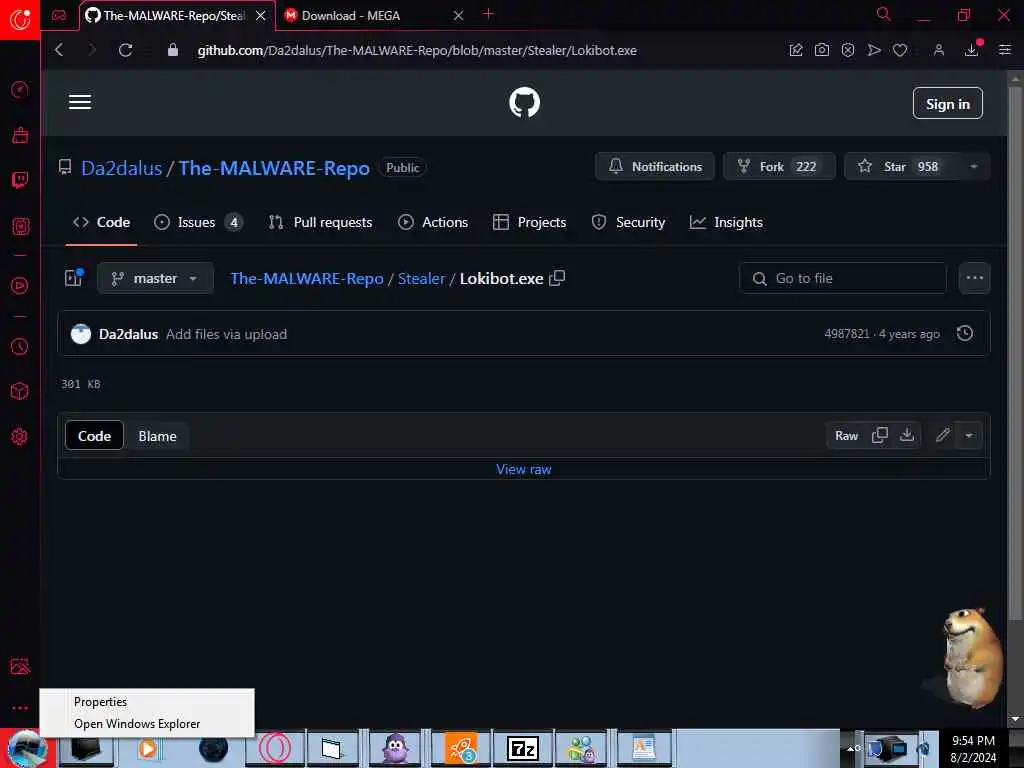The height and width of the screenshot is (768, 1024).
Task: Open the master branch dropdown
Action: [155, 278]
